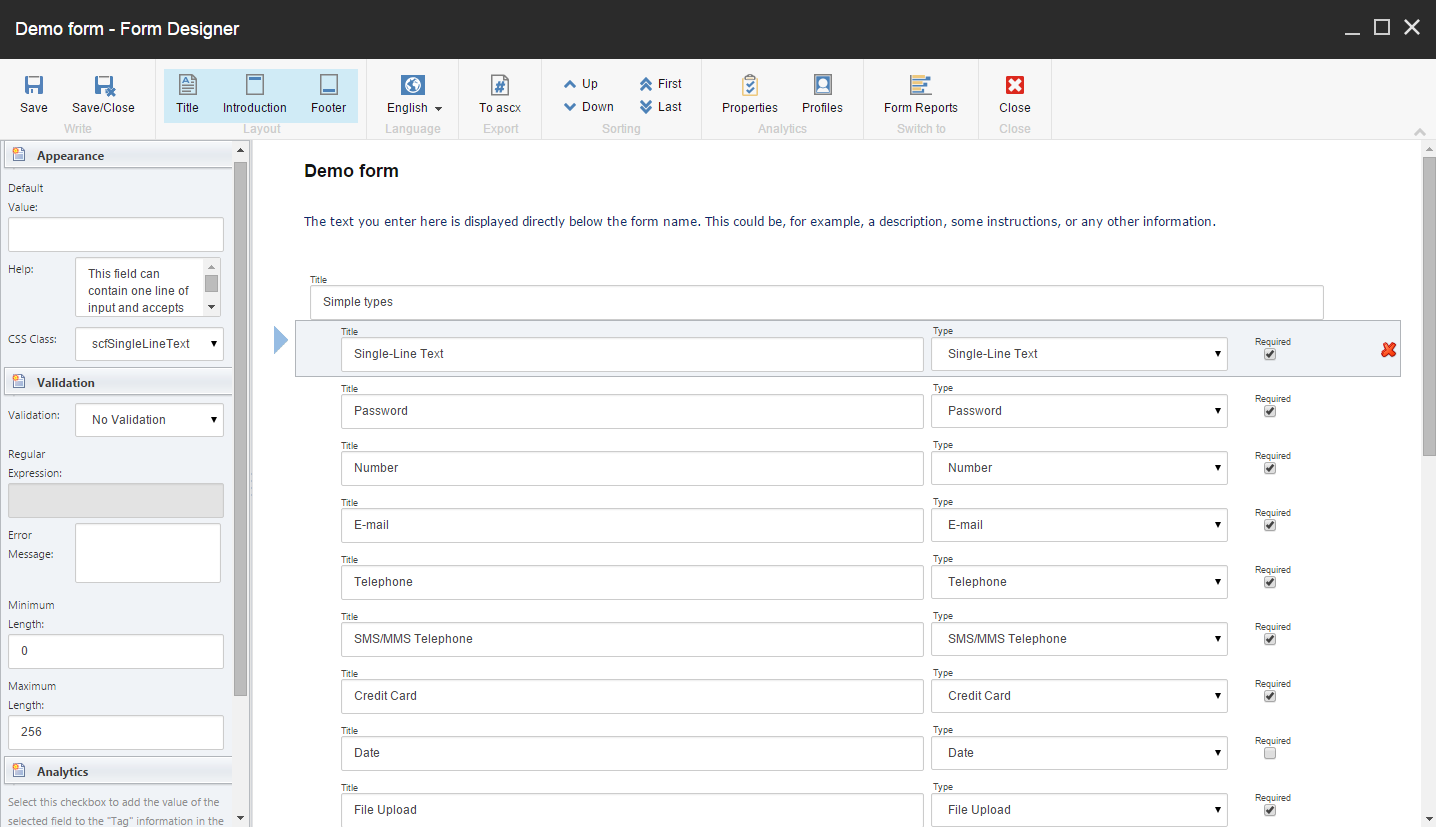Move field Up in sorting

pyautogui.click(x=580, y=84)
